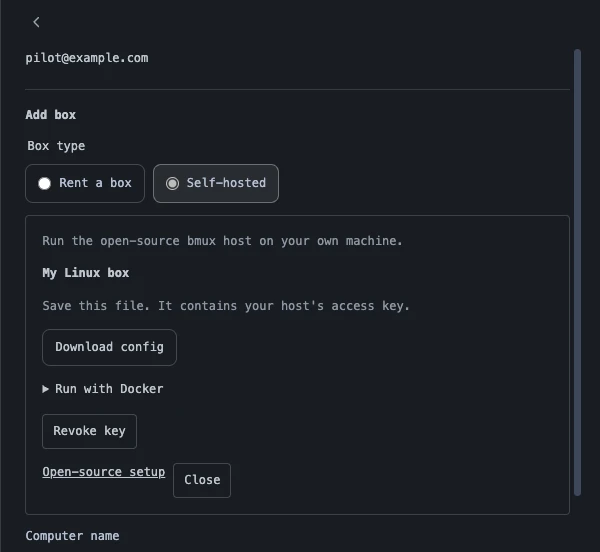This screenshot has width=600, height=552.
Task: Click the 'Save this file' access key notice
Action: click(x=226, y=306)
